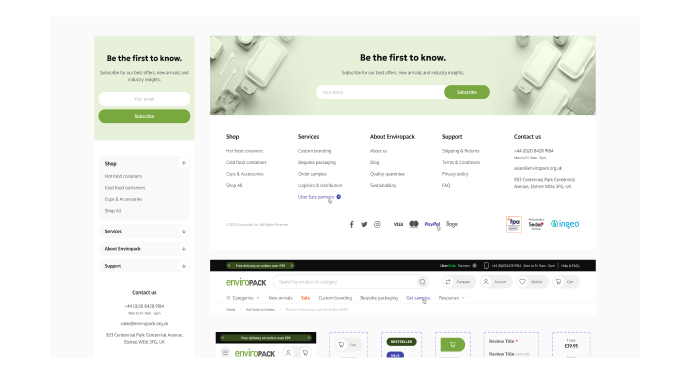Viewport: 690px width, 373px height.
Task: Open the Resources dropdown in the nav bar
Action: point(451,298)
